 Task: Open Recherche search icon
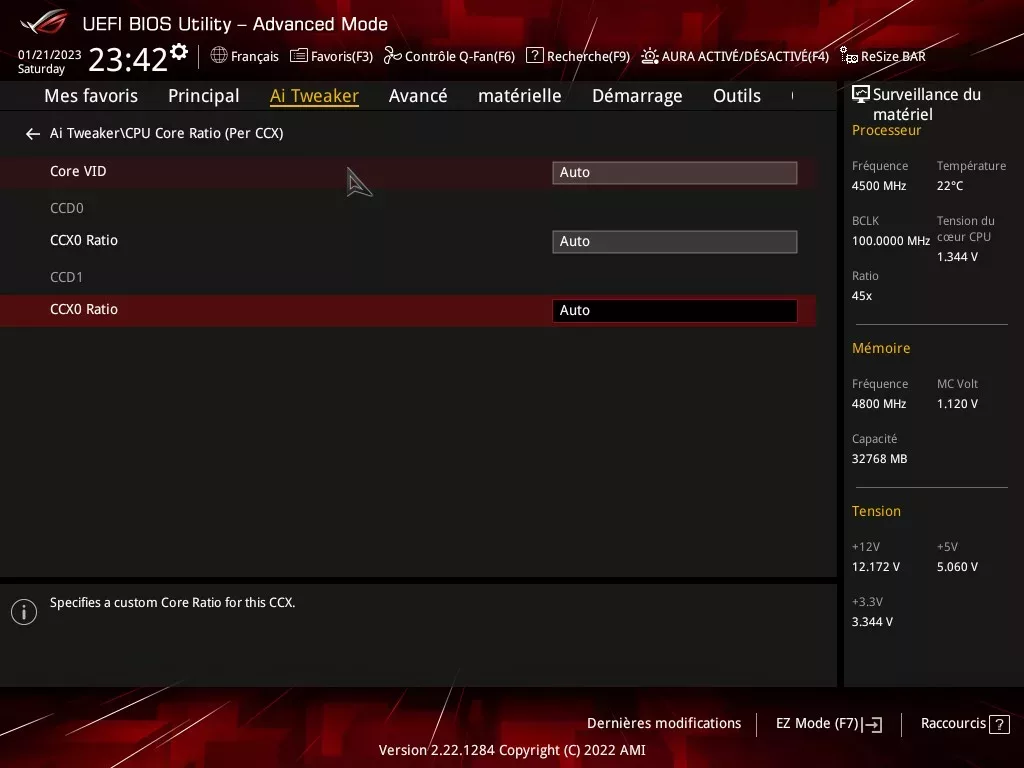pos(534,56)
